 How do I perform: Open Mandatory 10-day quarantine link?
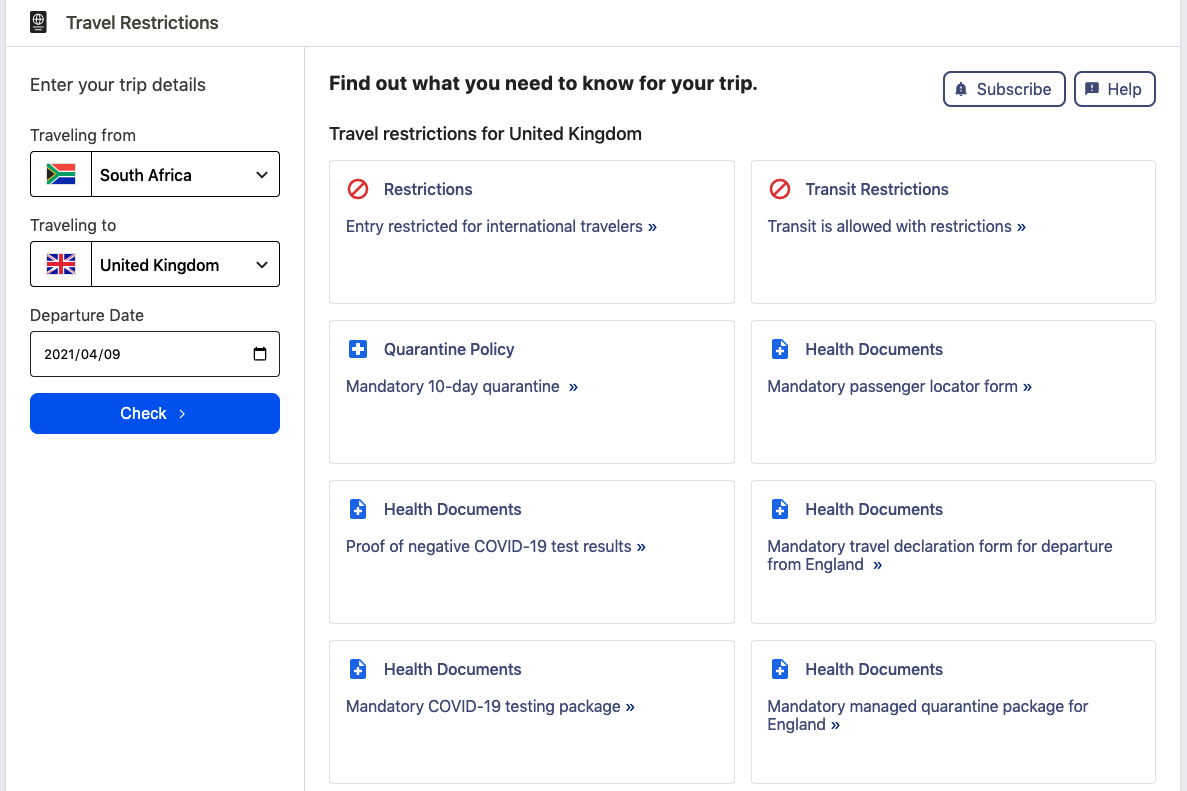click(x=462, y=386)
